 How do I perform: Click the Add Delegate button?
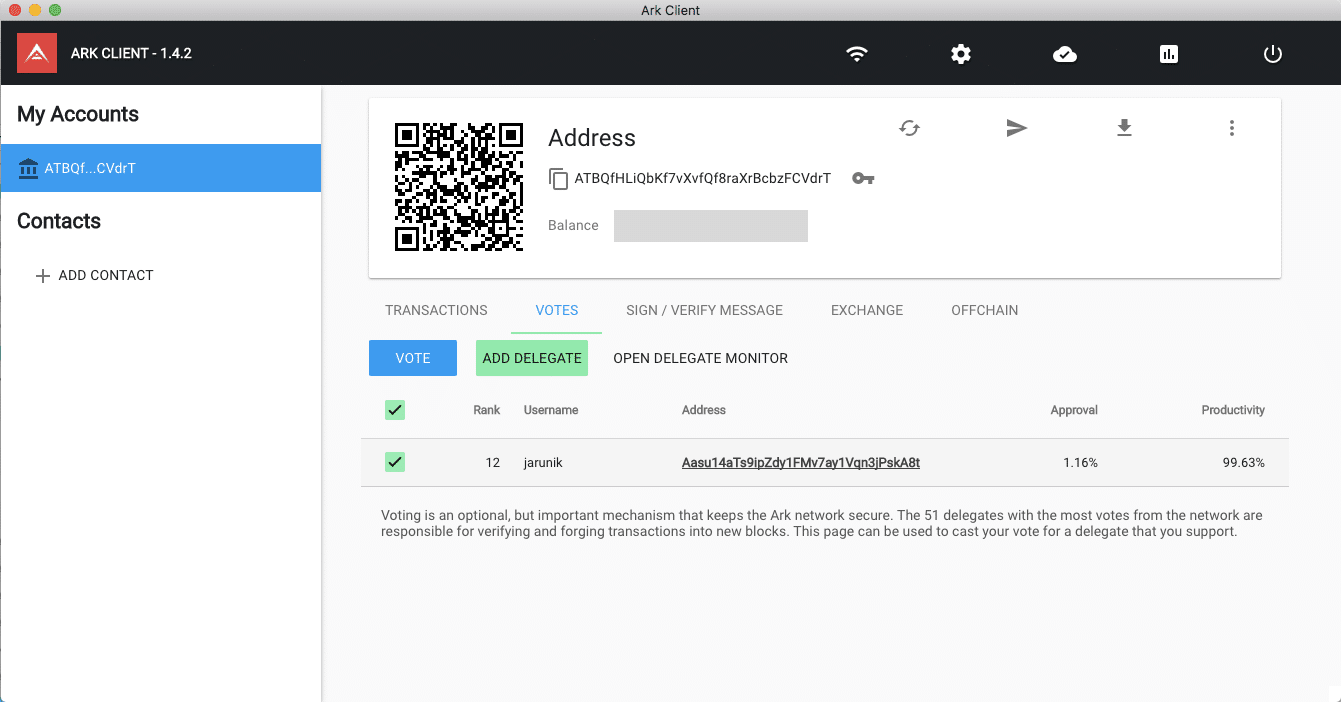point(532,358)
